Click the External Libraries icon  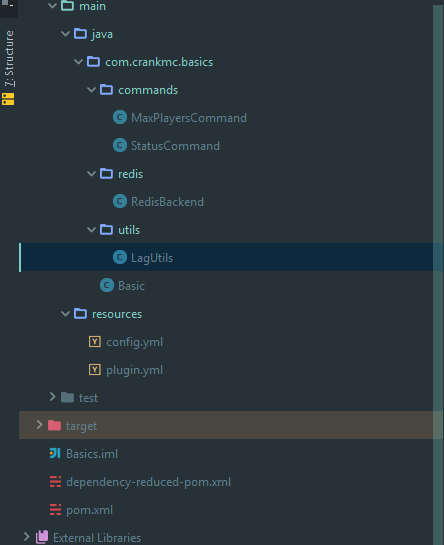pyautogui.click(x=42, y=537)
